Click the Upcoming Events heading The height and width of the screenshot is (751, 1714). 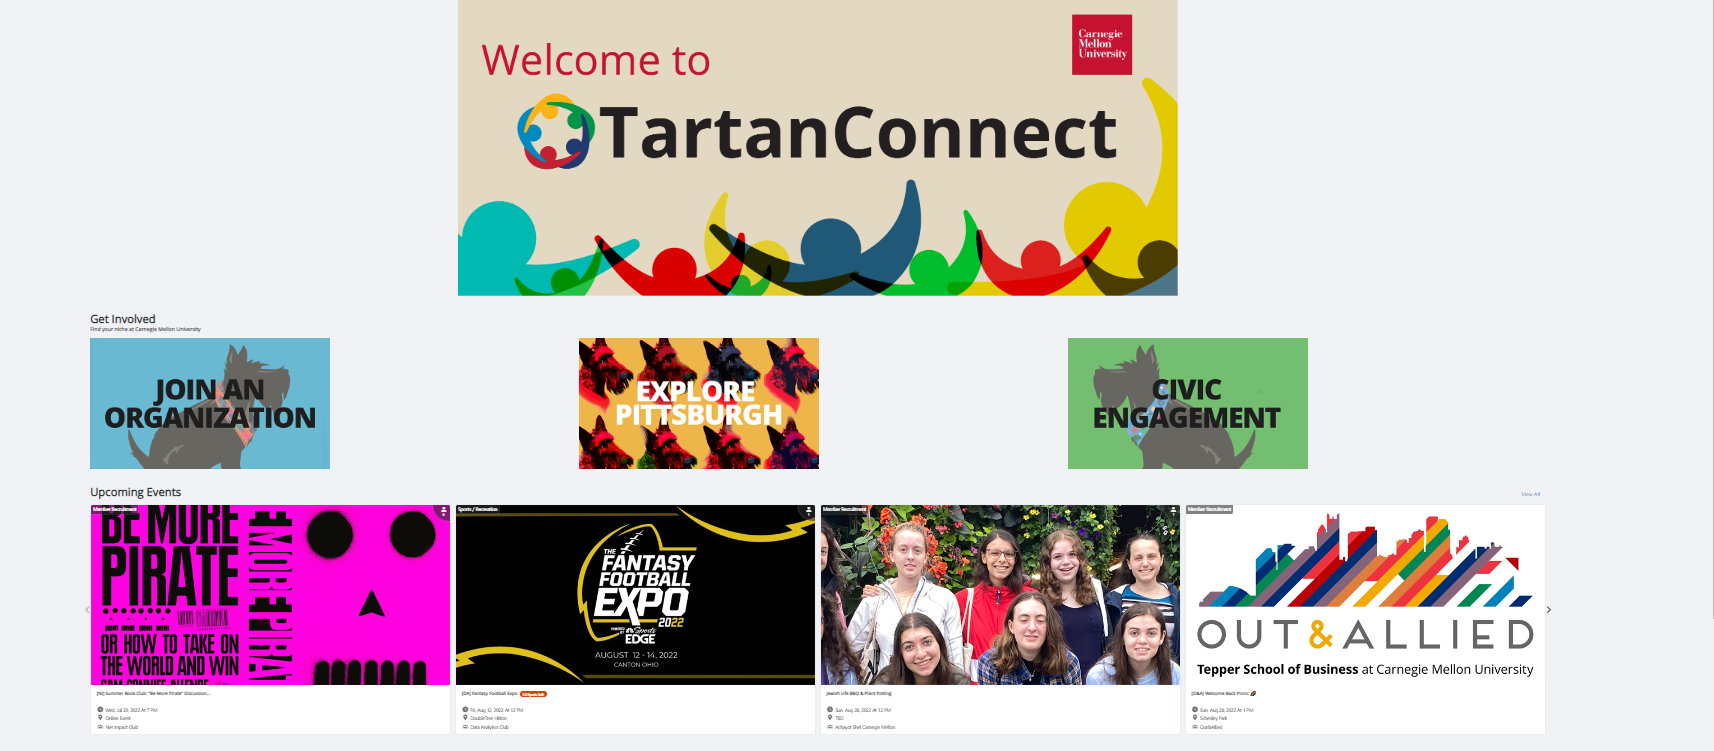[136, 492]
